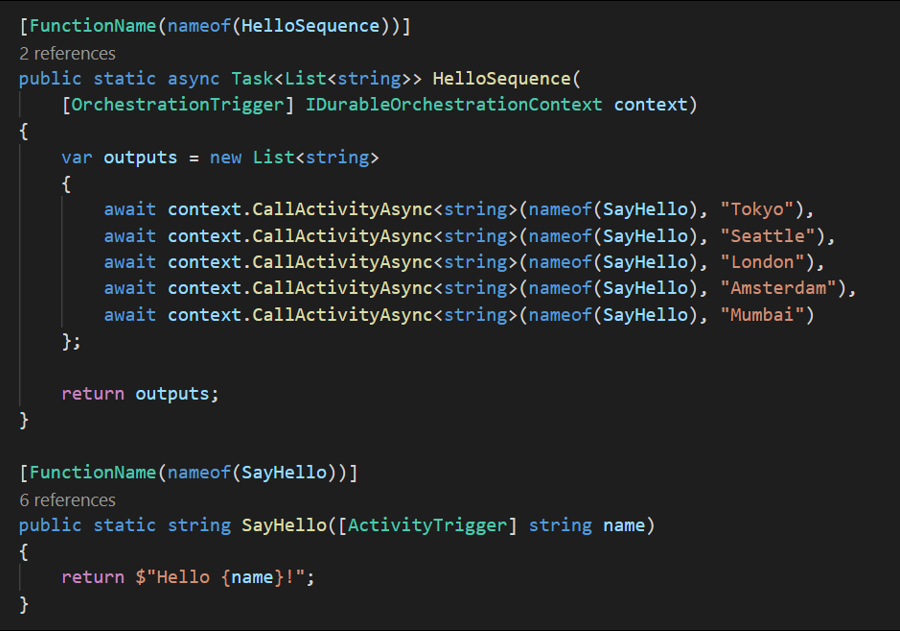This screenshot has width=900, height=631.
Task: Click the ActivityTrigger attribute
Action: 426,525
